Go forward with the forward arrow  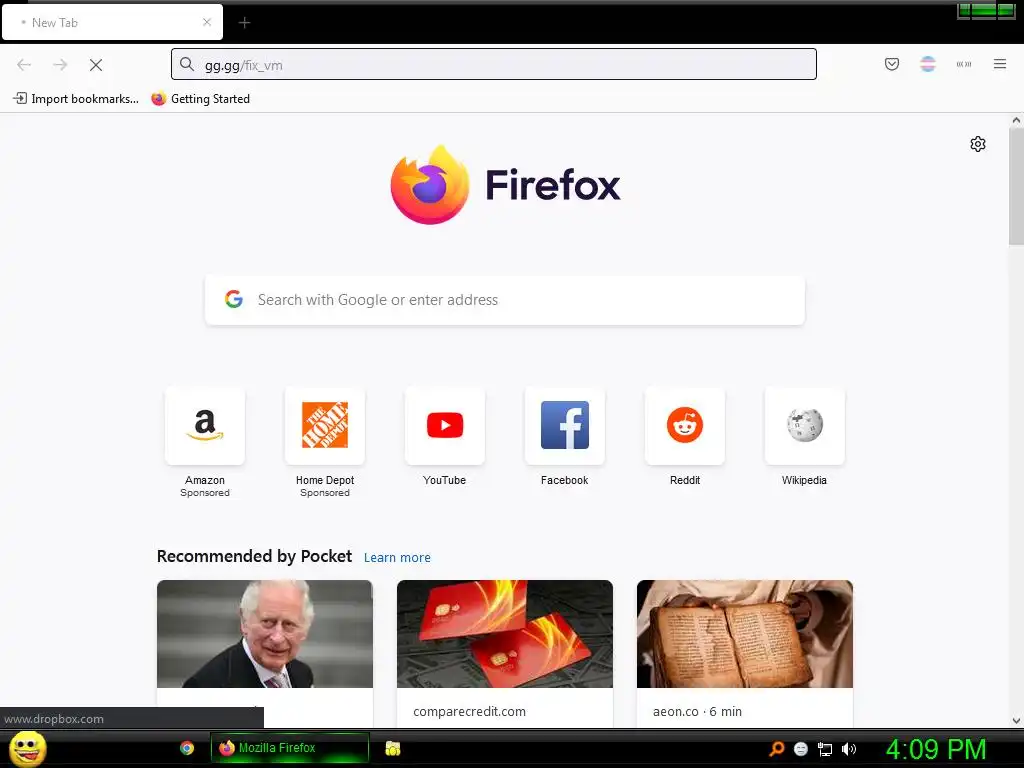60,65
